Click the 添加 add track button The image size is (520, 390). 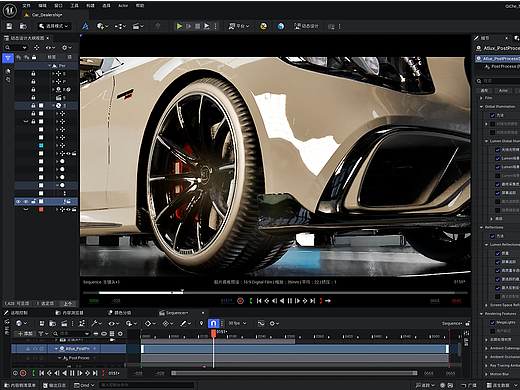click(x=25, y=334)
